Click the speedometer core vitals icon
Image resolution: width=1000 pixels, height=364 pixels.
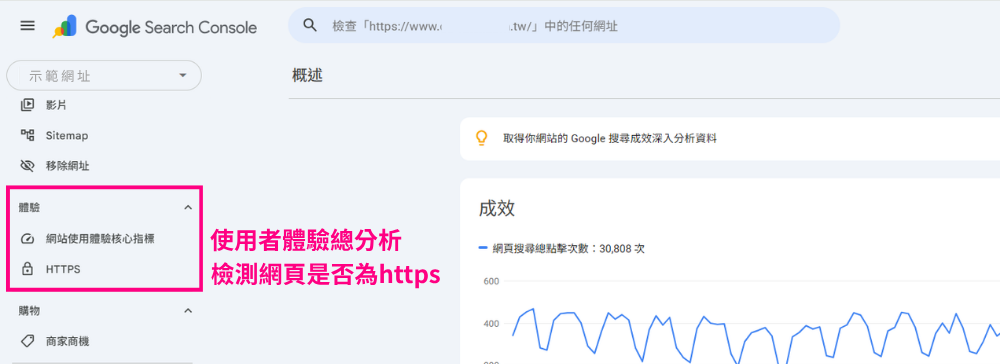[x=27, y=239]
